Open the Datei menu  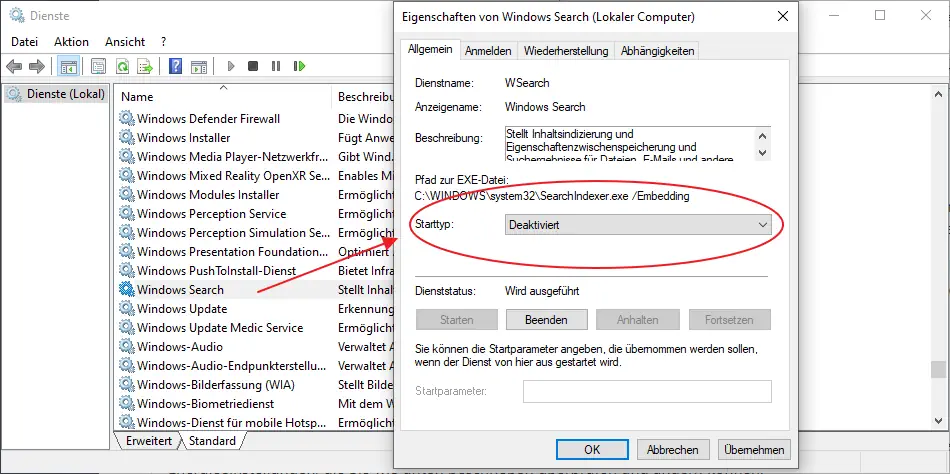tap(24, 42)
